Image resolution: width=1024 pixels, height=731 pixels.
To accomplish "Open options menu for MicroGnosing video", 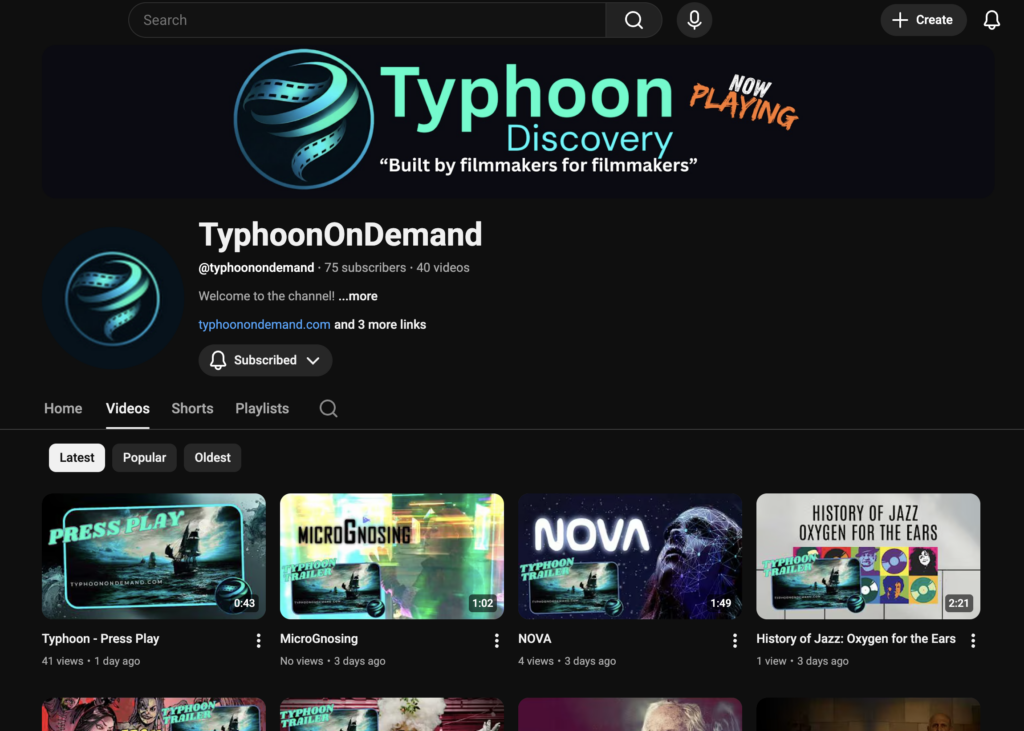I will pos(496,640).
